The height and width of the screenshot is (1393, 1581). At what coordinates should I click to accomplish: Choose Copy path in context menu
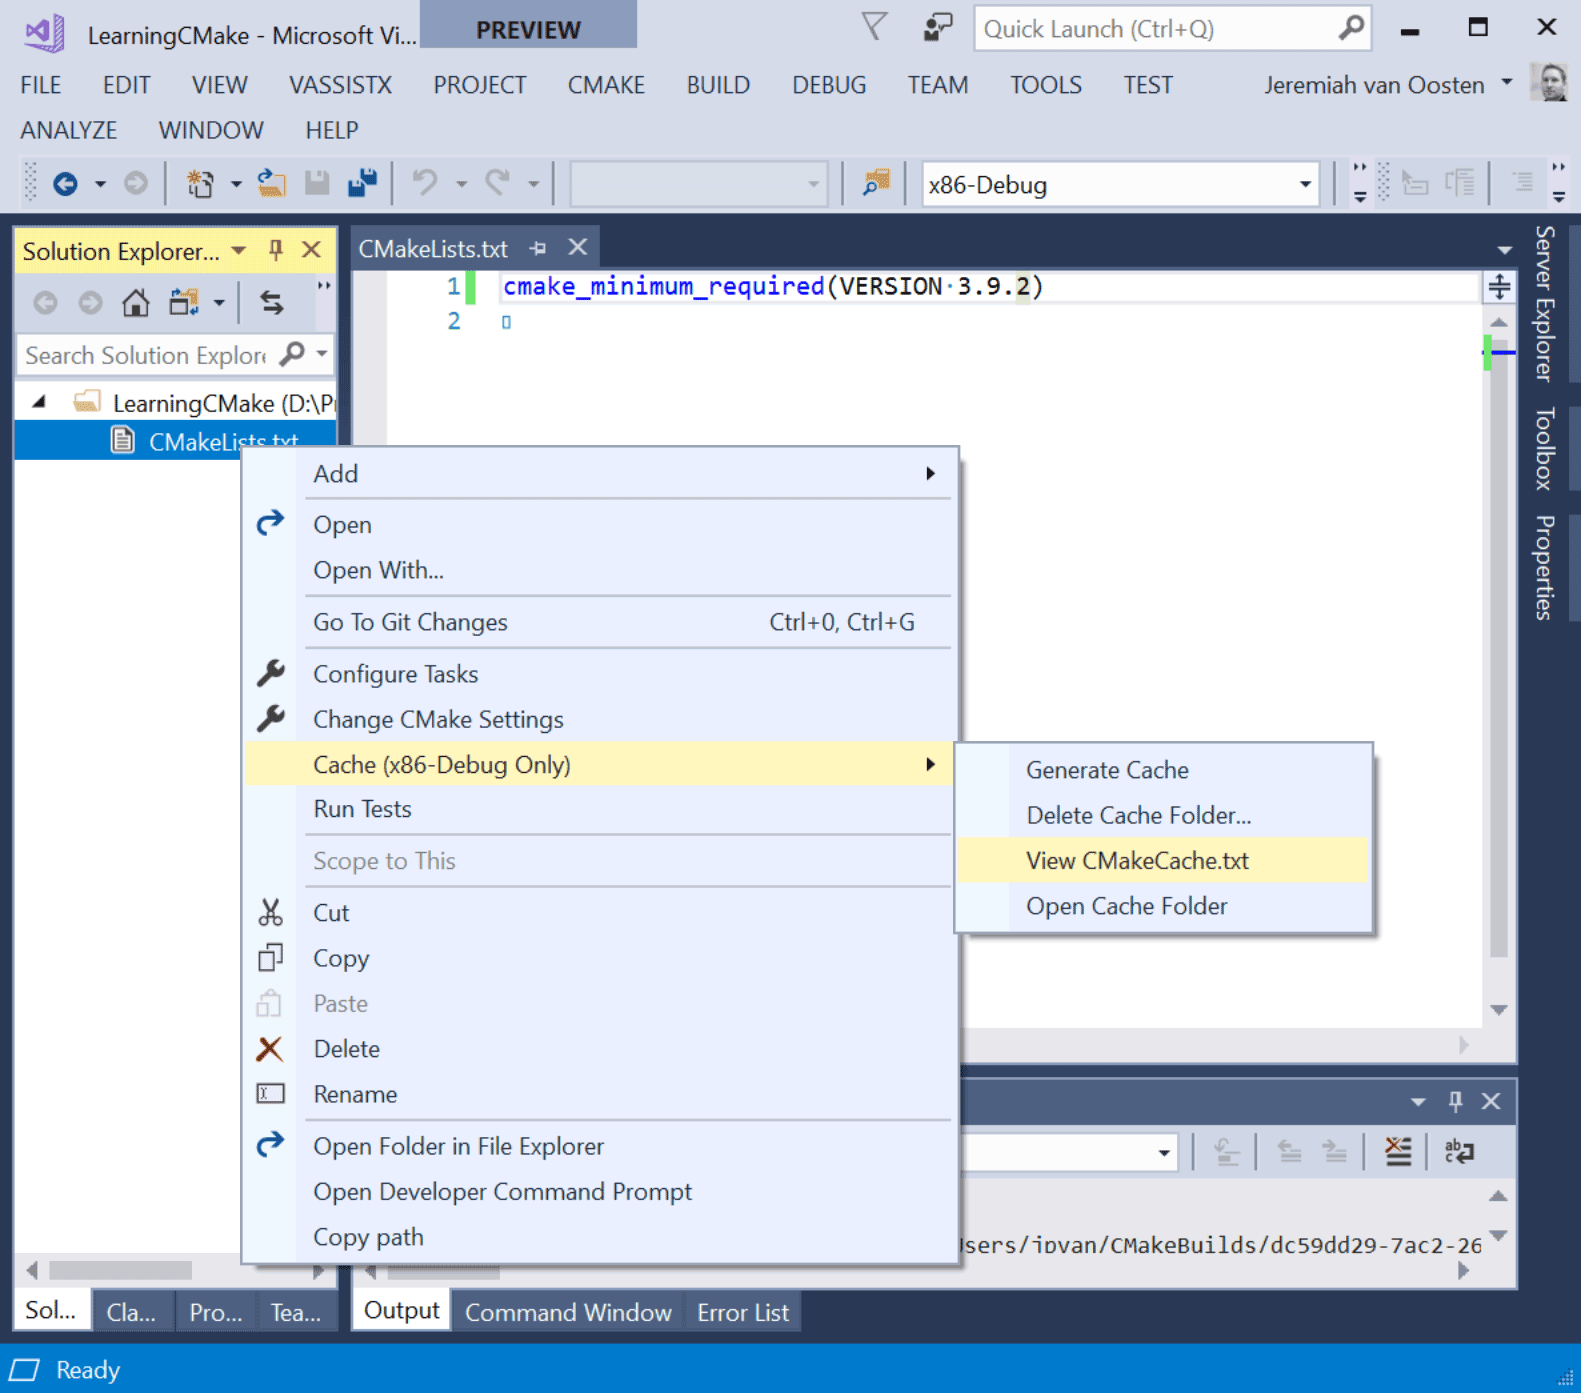pyautogui.click(x=598, y=1237)
